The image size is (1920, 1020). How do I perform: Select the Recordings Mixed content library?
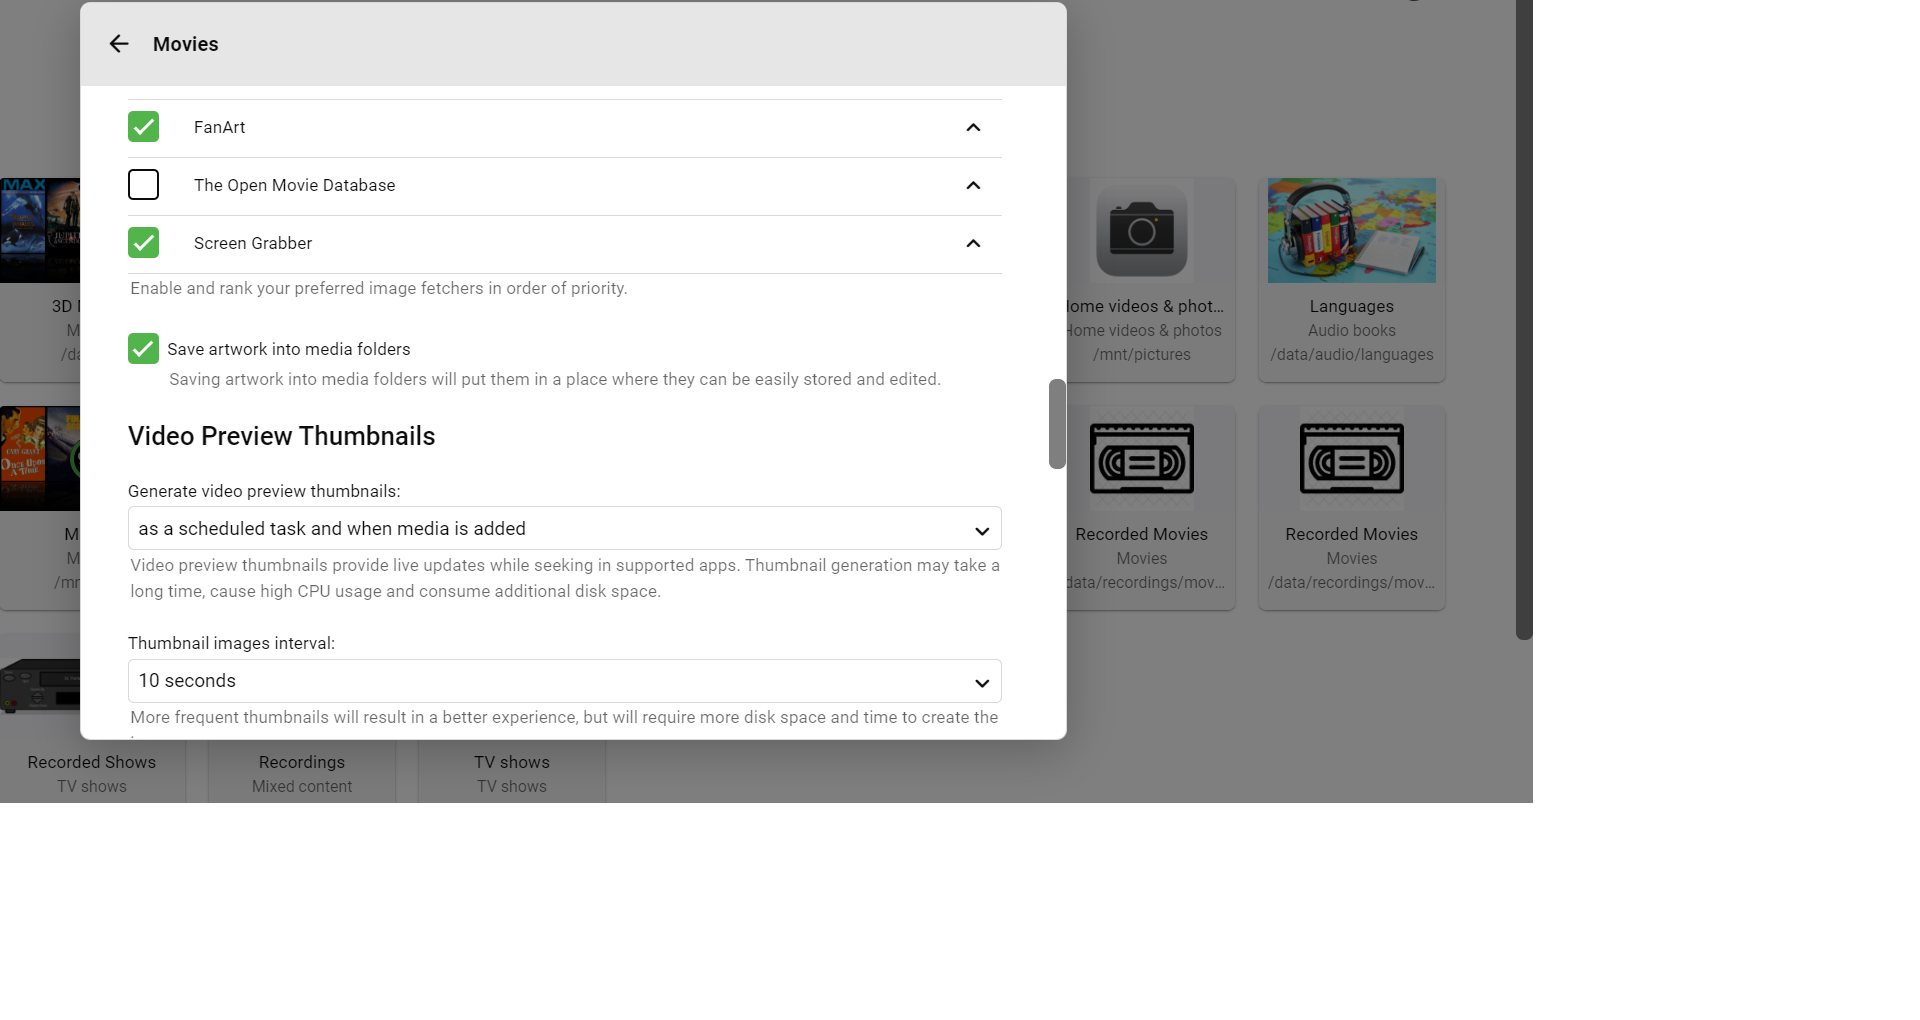point(302,774)
